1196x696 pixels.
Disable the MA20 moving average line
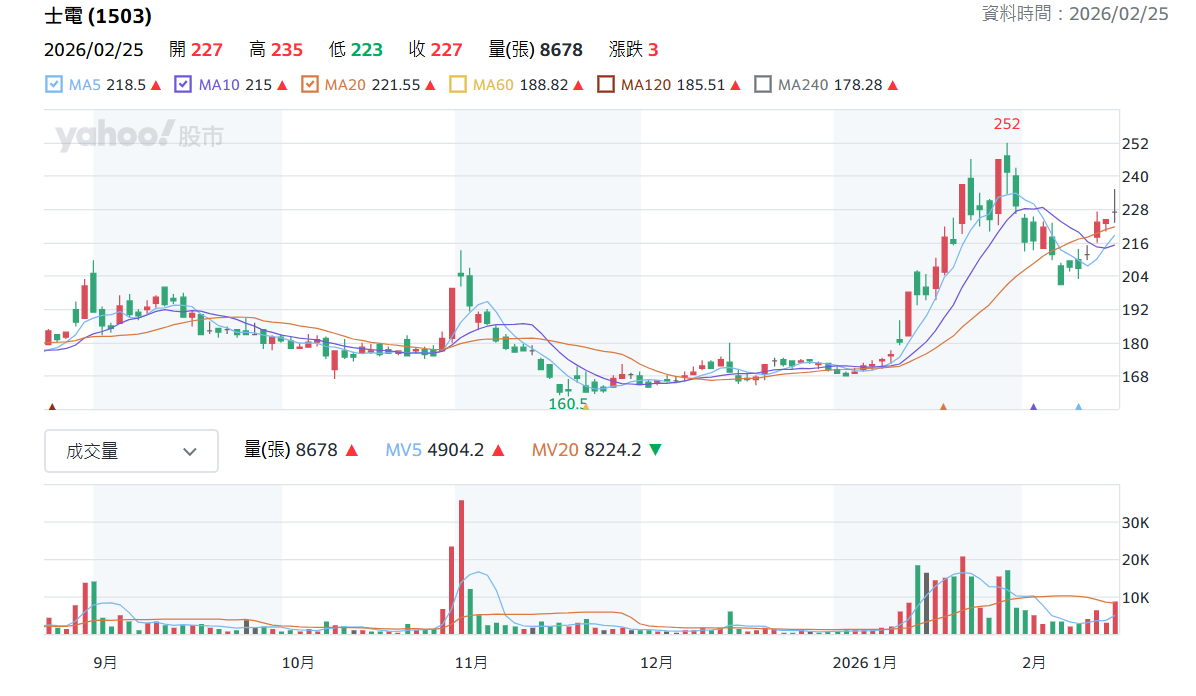click(x=309, y=85)
